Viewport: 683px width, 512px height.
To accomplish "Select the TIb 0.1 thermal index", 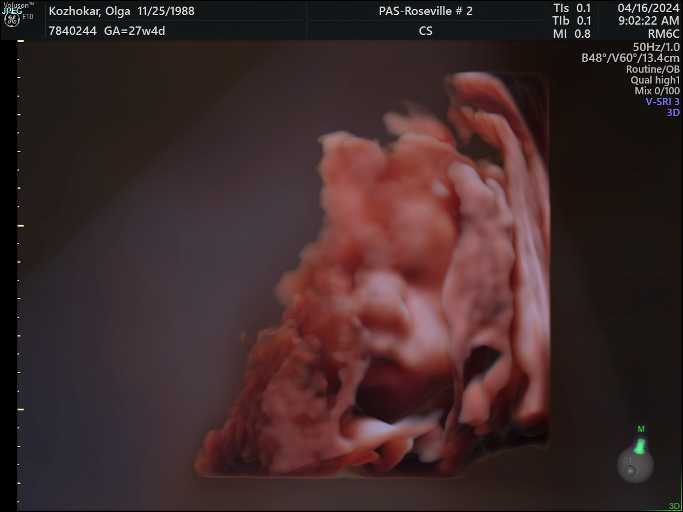I will pyautogui.click(x=572, y=21).
